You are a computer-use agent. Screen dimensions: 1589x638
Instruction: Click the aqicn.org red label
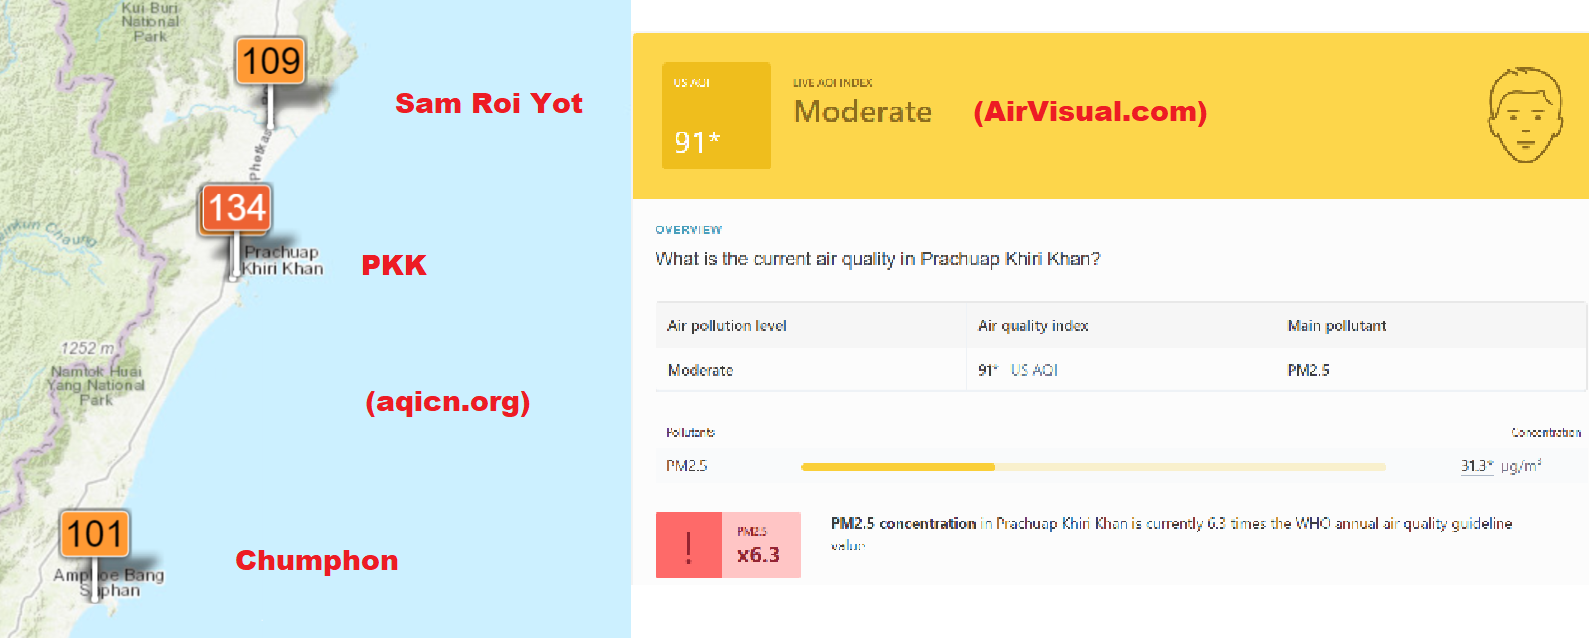447,402
